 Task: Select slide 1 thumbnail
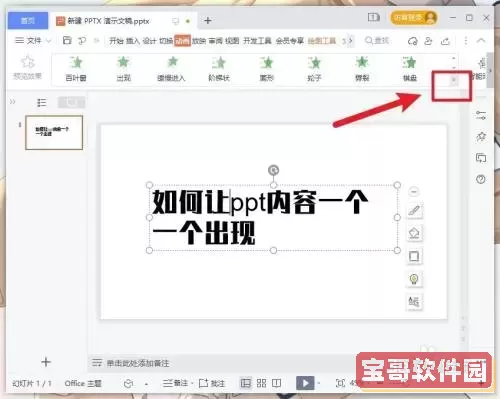(x=54, y=132)
